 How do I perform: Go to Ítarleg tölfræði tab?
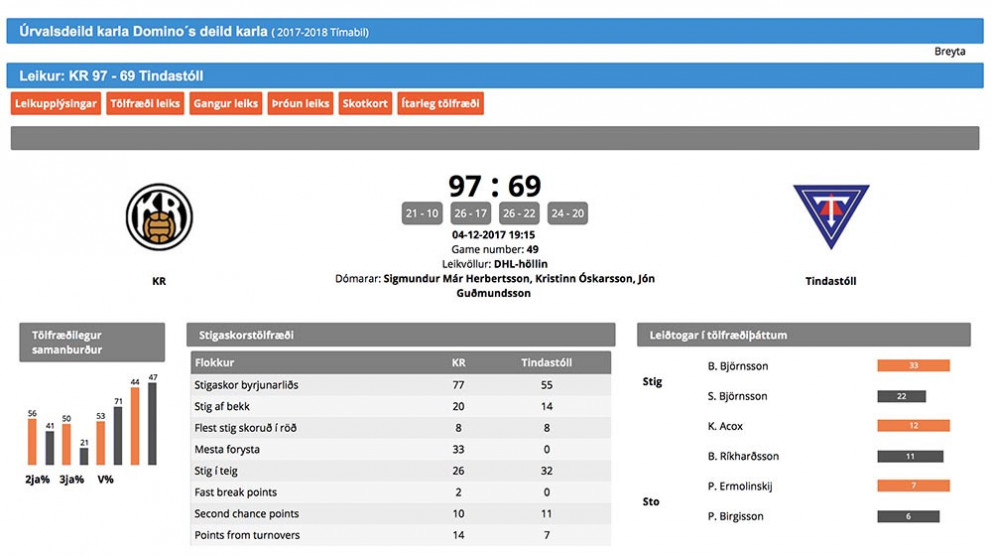pyautogui.click(x=440, y=104)
